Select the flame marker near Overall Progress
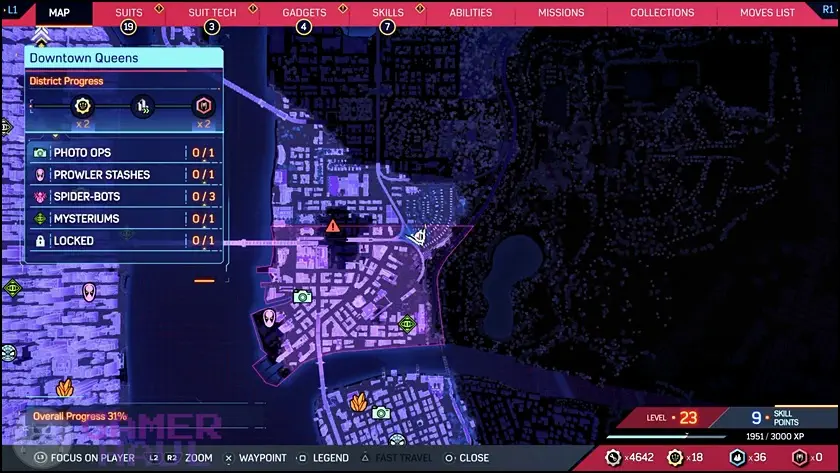 pyautogui.click(x=64, y=387)
